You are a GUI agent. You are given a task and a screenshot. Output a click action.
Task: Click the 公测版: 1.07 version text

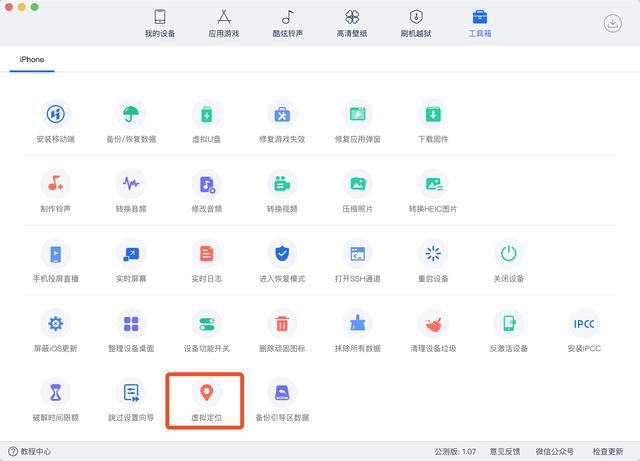click(455, 451)
